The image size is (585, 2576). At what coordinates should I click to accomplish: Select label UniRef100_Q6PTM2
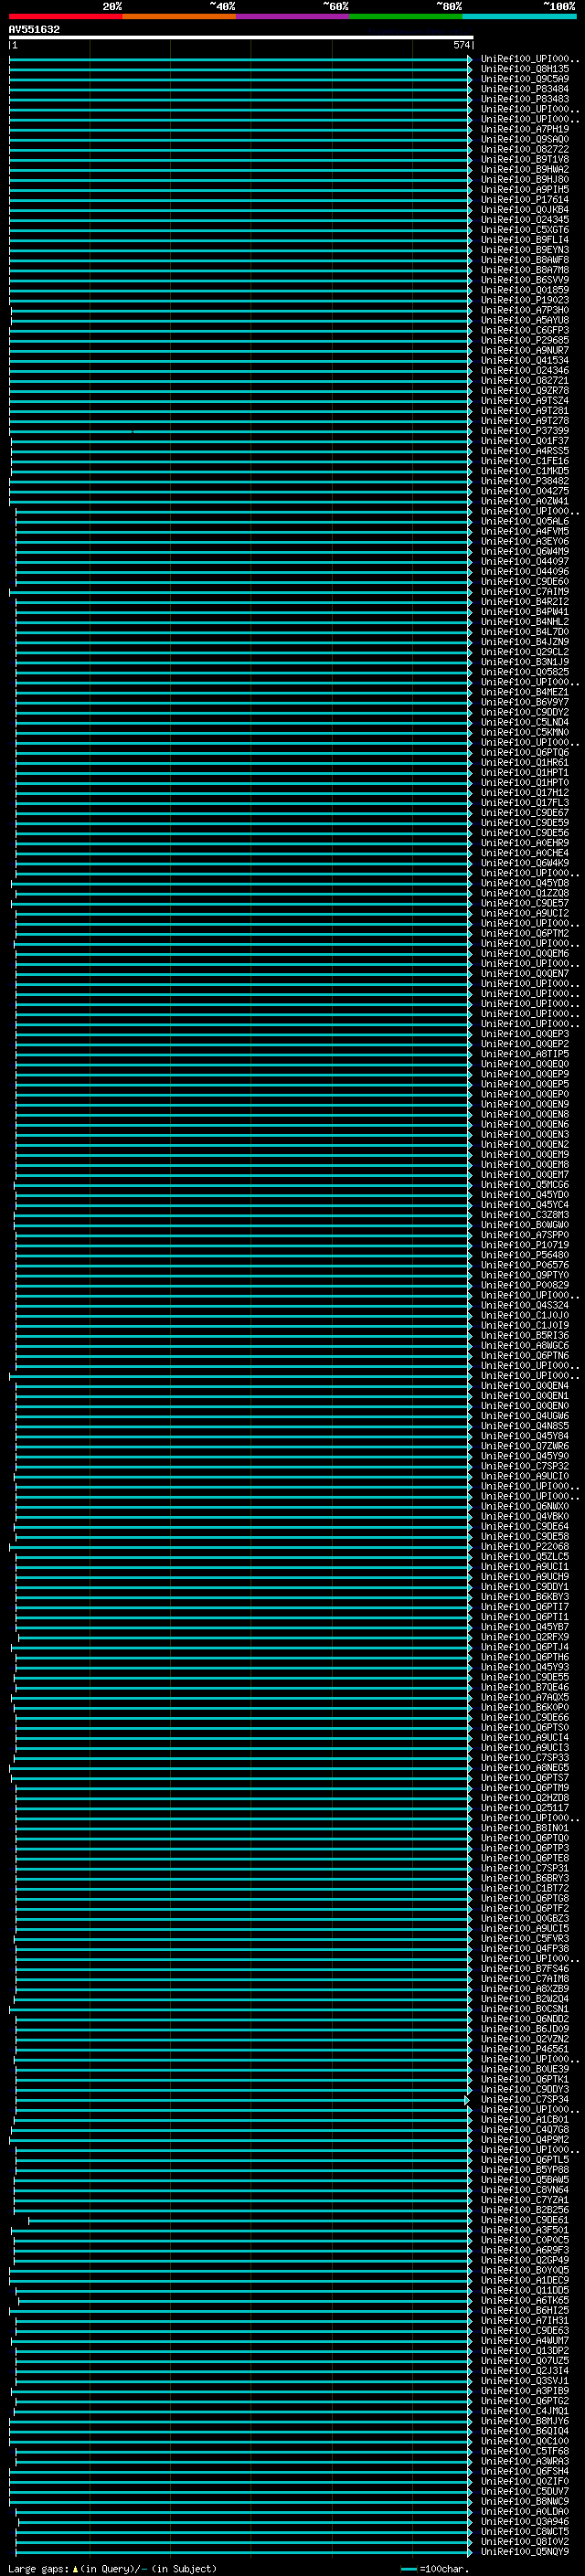coord(525,934)
